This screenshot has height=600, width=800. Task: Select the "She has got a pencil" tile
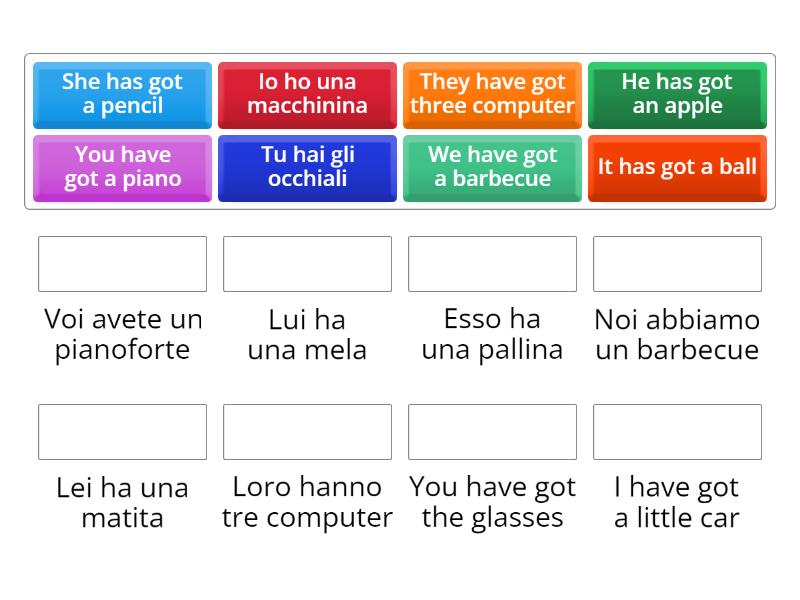click(121, 94)
